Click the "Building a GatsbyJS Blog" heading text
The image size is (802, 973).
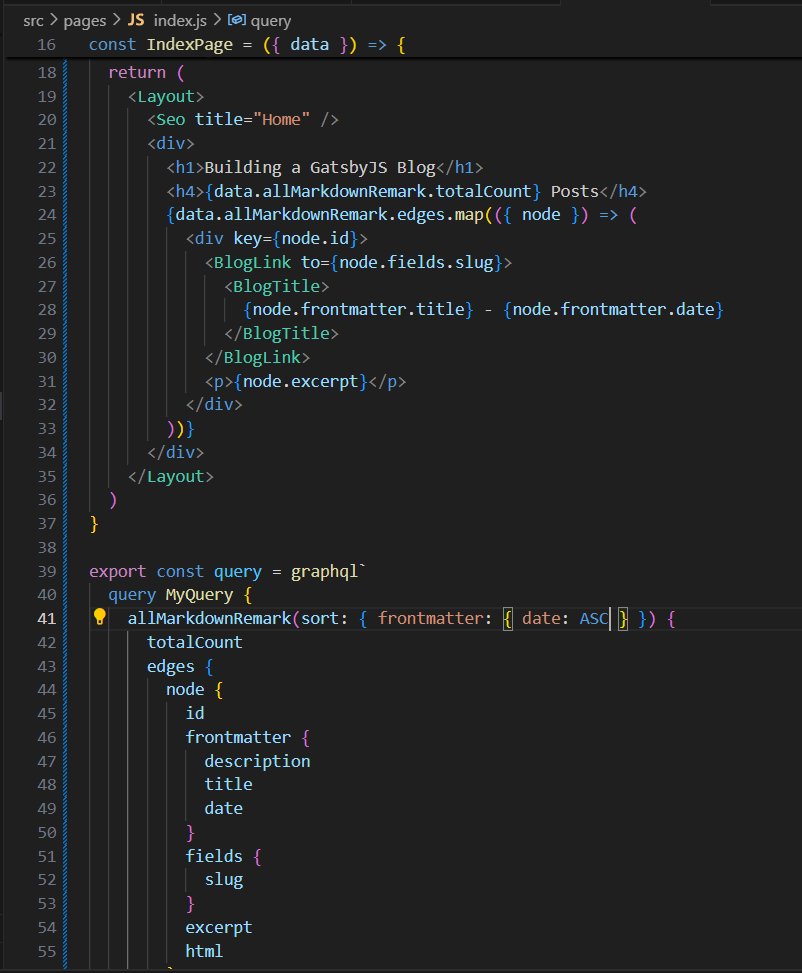point(320,168)
